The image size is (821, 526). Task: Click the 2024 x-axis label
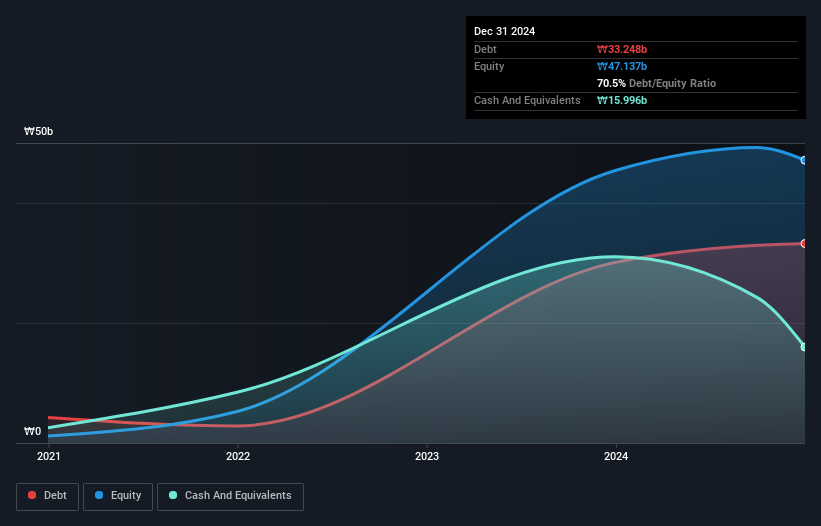(x=616, y=456)
